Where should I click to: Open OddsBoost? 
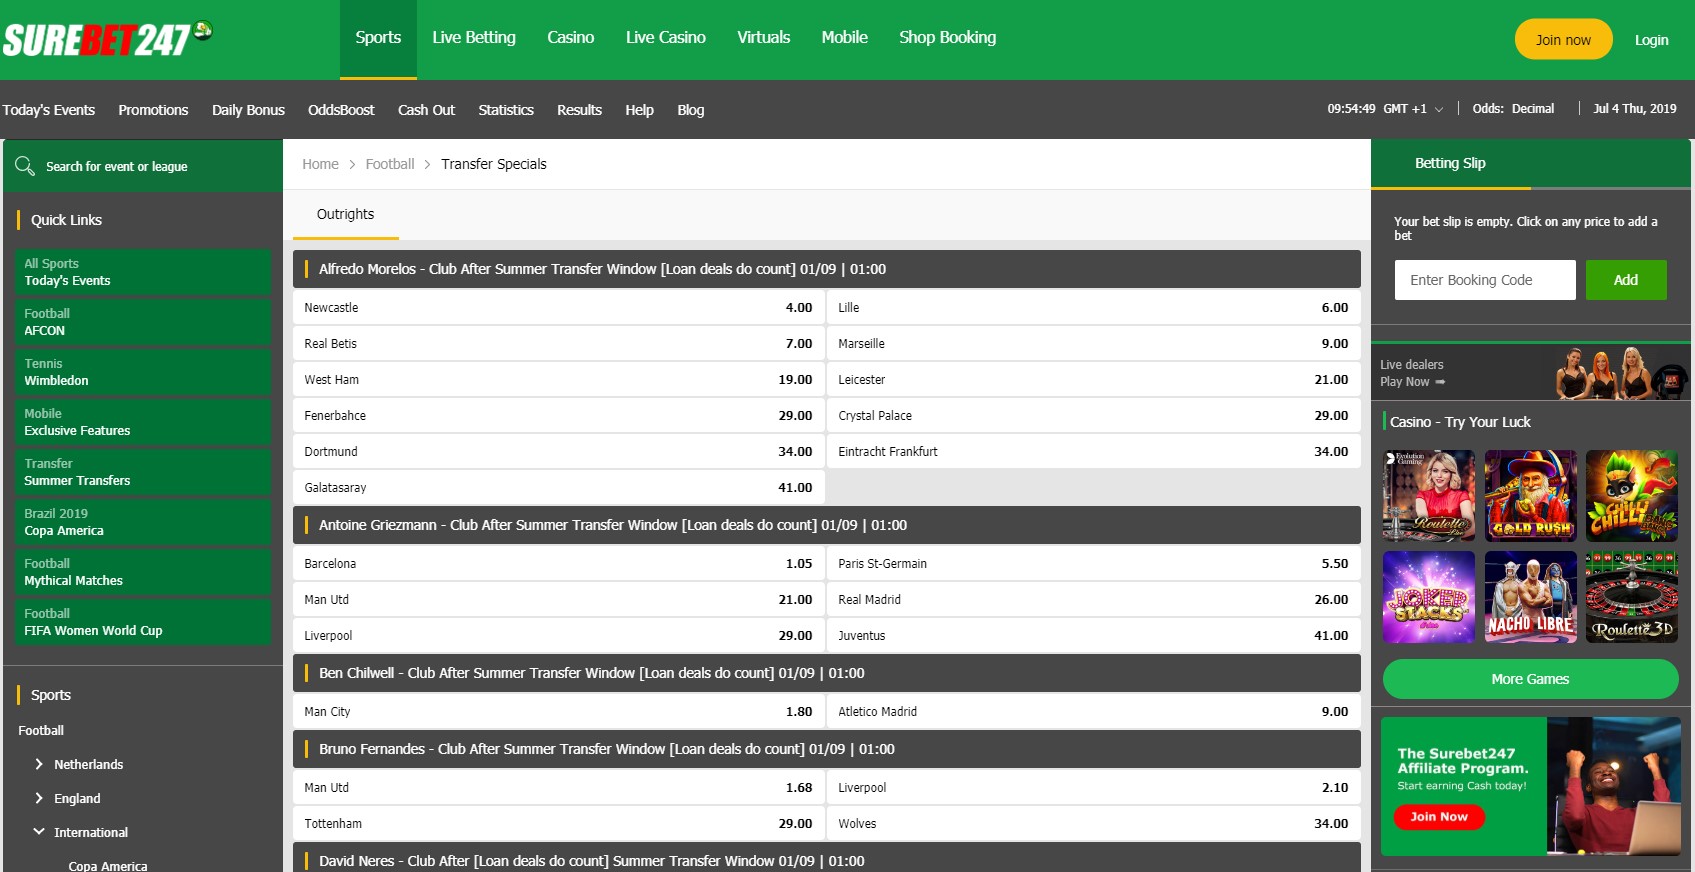[x=341, y=110]
